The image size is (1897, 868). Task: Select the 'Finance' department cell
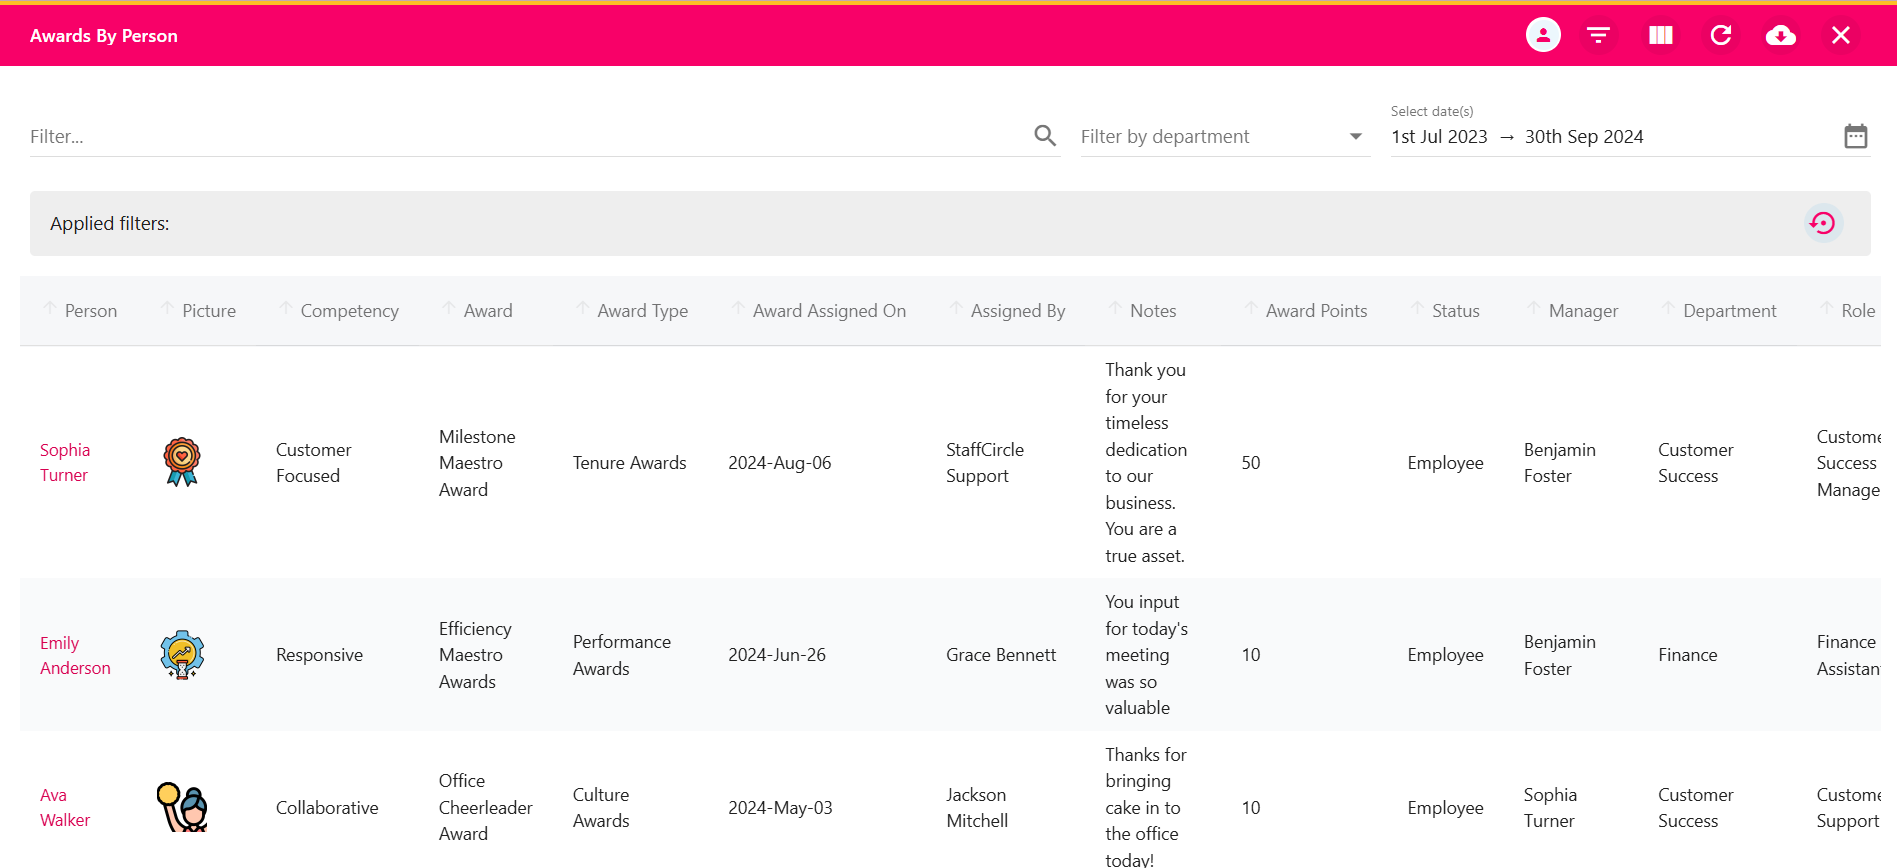tap(1687, 655)
